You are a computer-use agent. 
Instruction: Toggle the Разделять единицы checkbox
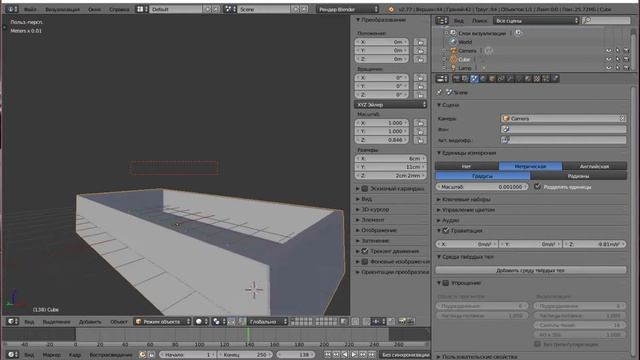[x=537, y=187]
